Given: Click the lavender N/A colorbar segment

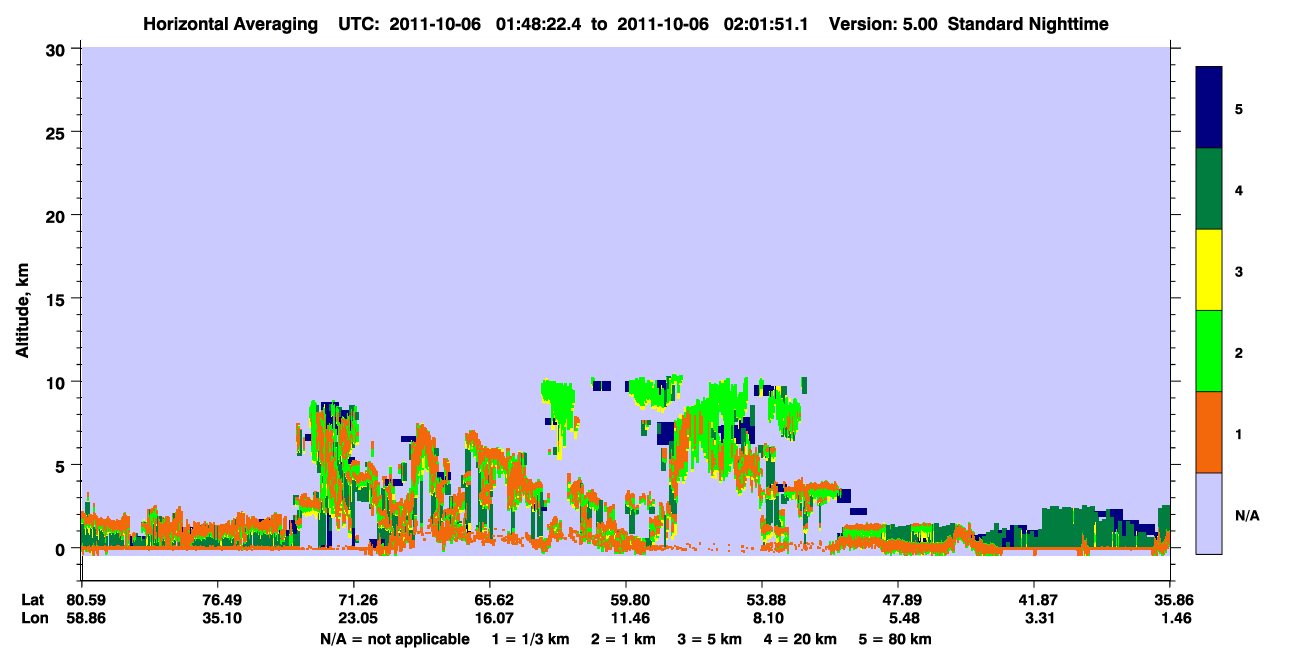Looking at the screenshot, I should point(1209,513).
